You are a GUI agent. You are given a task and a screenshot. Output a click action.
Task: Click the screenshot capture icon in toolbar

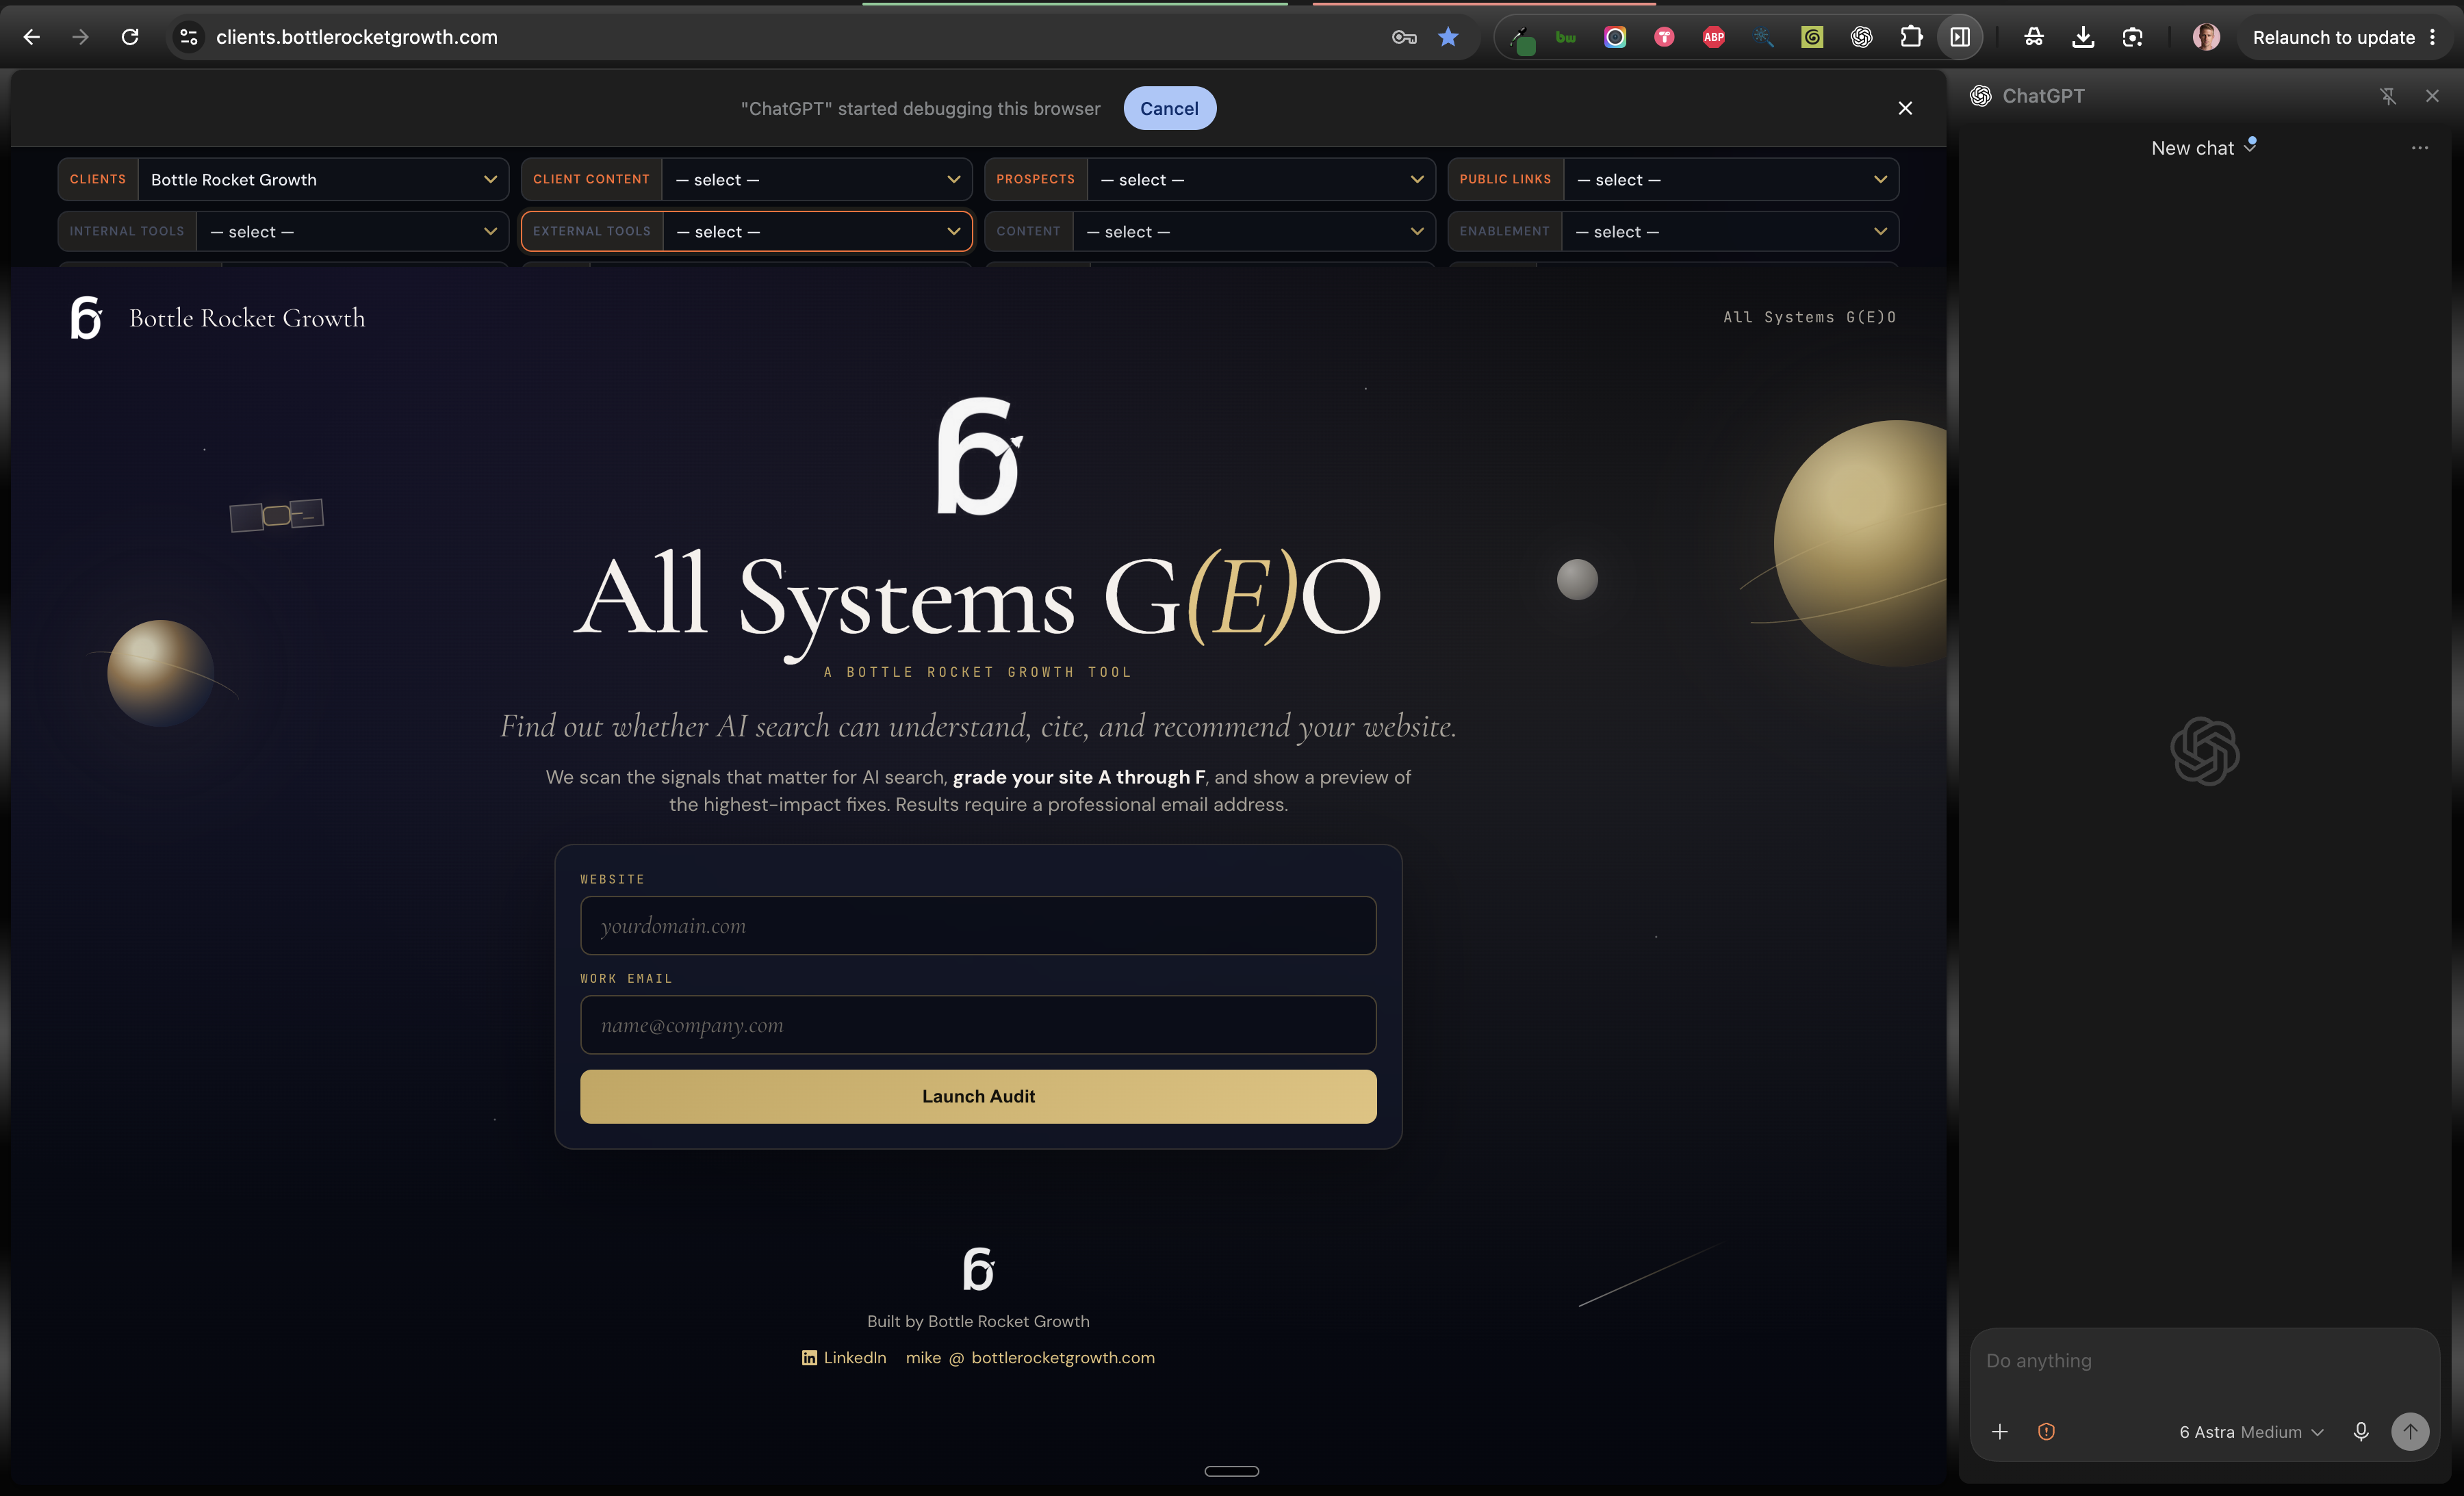coord(2132,37)
